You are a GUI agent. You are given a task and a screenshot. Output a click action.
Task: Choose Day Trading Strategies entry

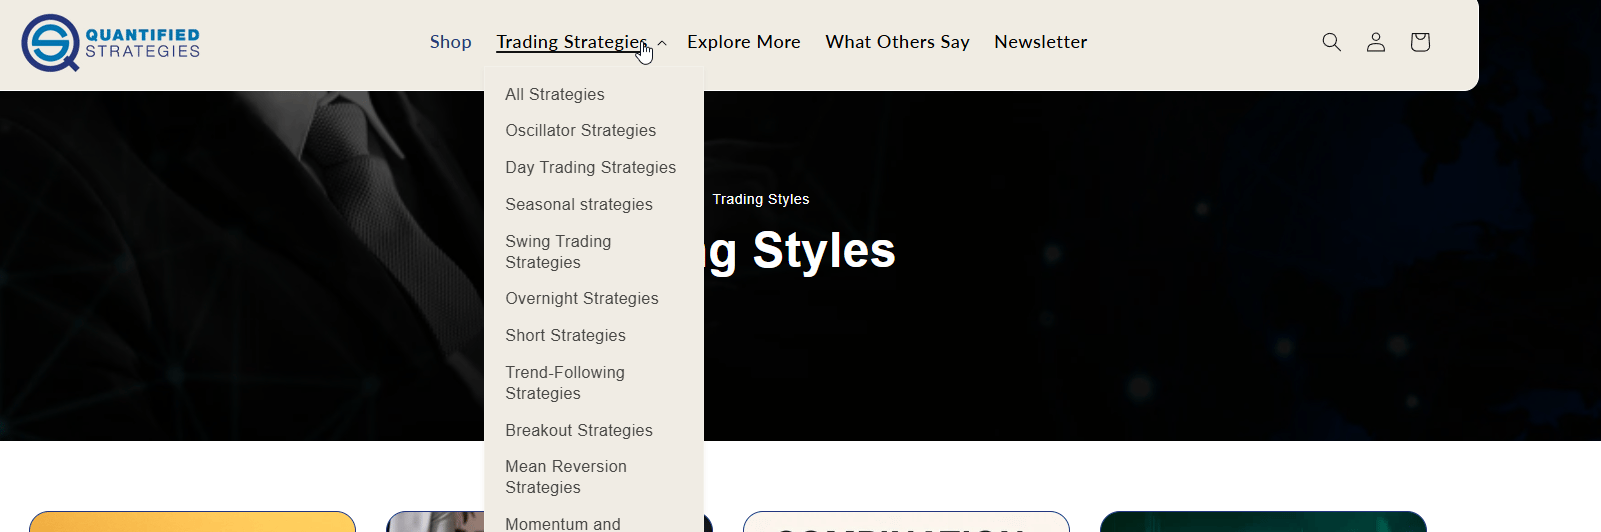(x=591, y=167)
